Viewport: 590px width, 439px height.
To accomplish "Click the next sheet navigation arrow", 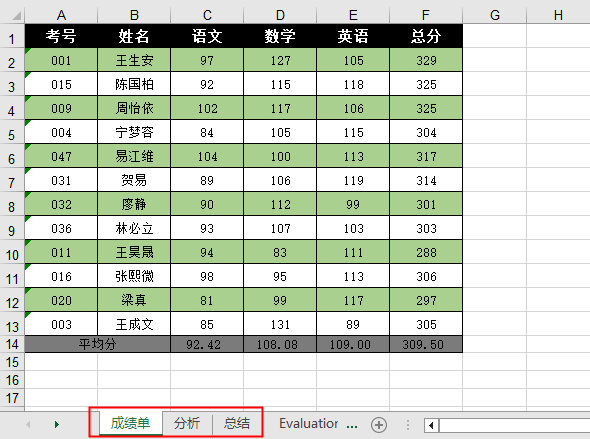I will click(x=57, y=424).
